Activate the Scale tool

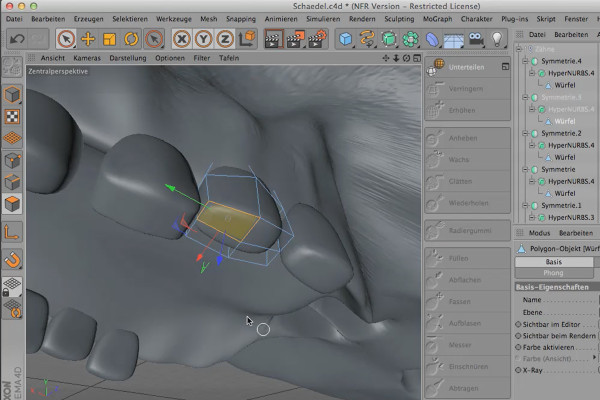(x=109, y=39)
